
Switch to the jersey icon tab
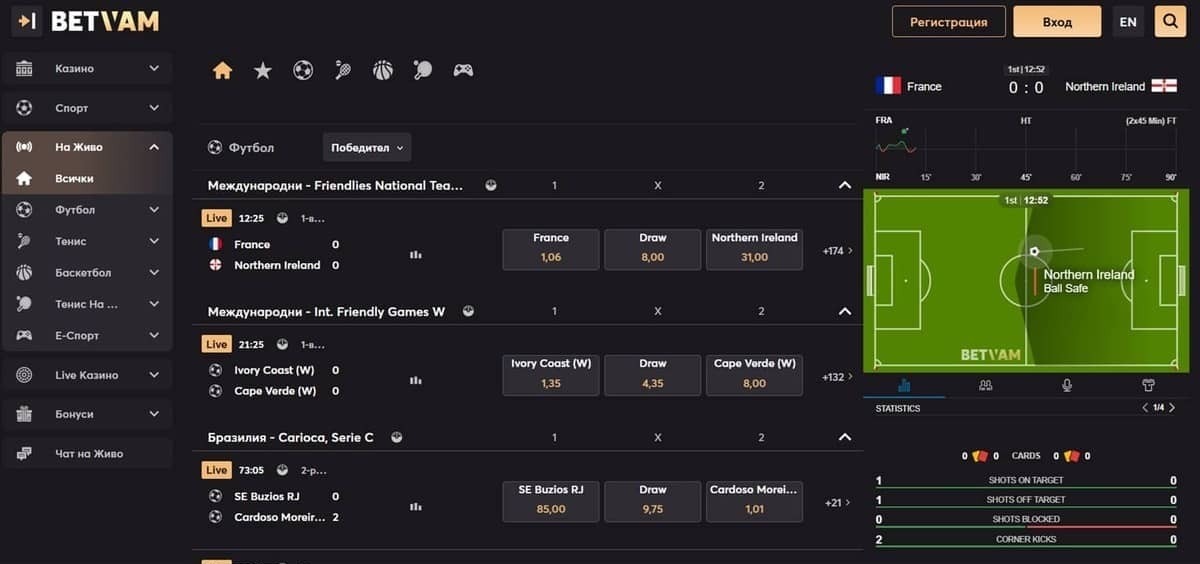[x=1148, y=385]
